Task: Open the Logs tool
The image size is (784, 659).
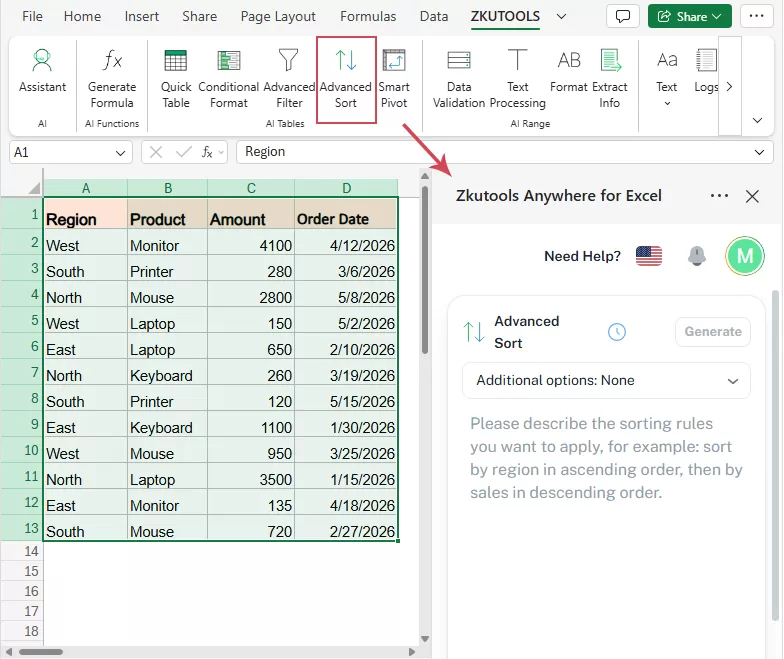Action: (x=706, y=71)
